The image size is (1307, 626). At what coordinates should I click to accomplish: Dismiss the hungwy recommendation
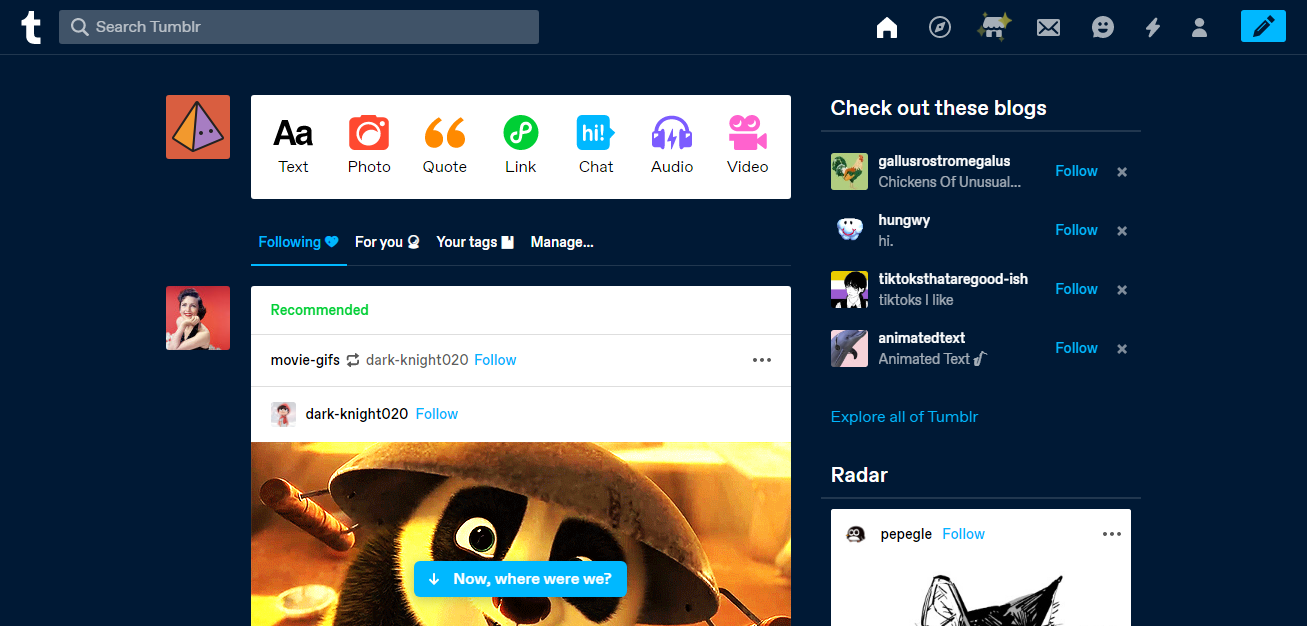tap(1122, 231)
